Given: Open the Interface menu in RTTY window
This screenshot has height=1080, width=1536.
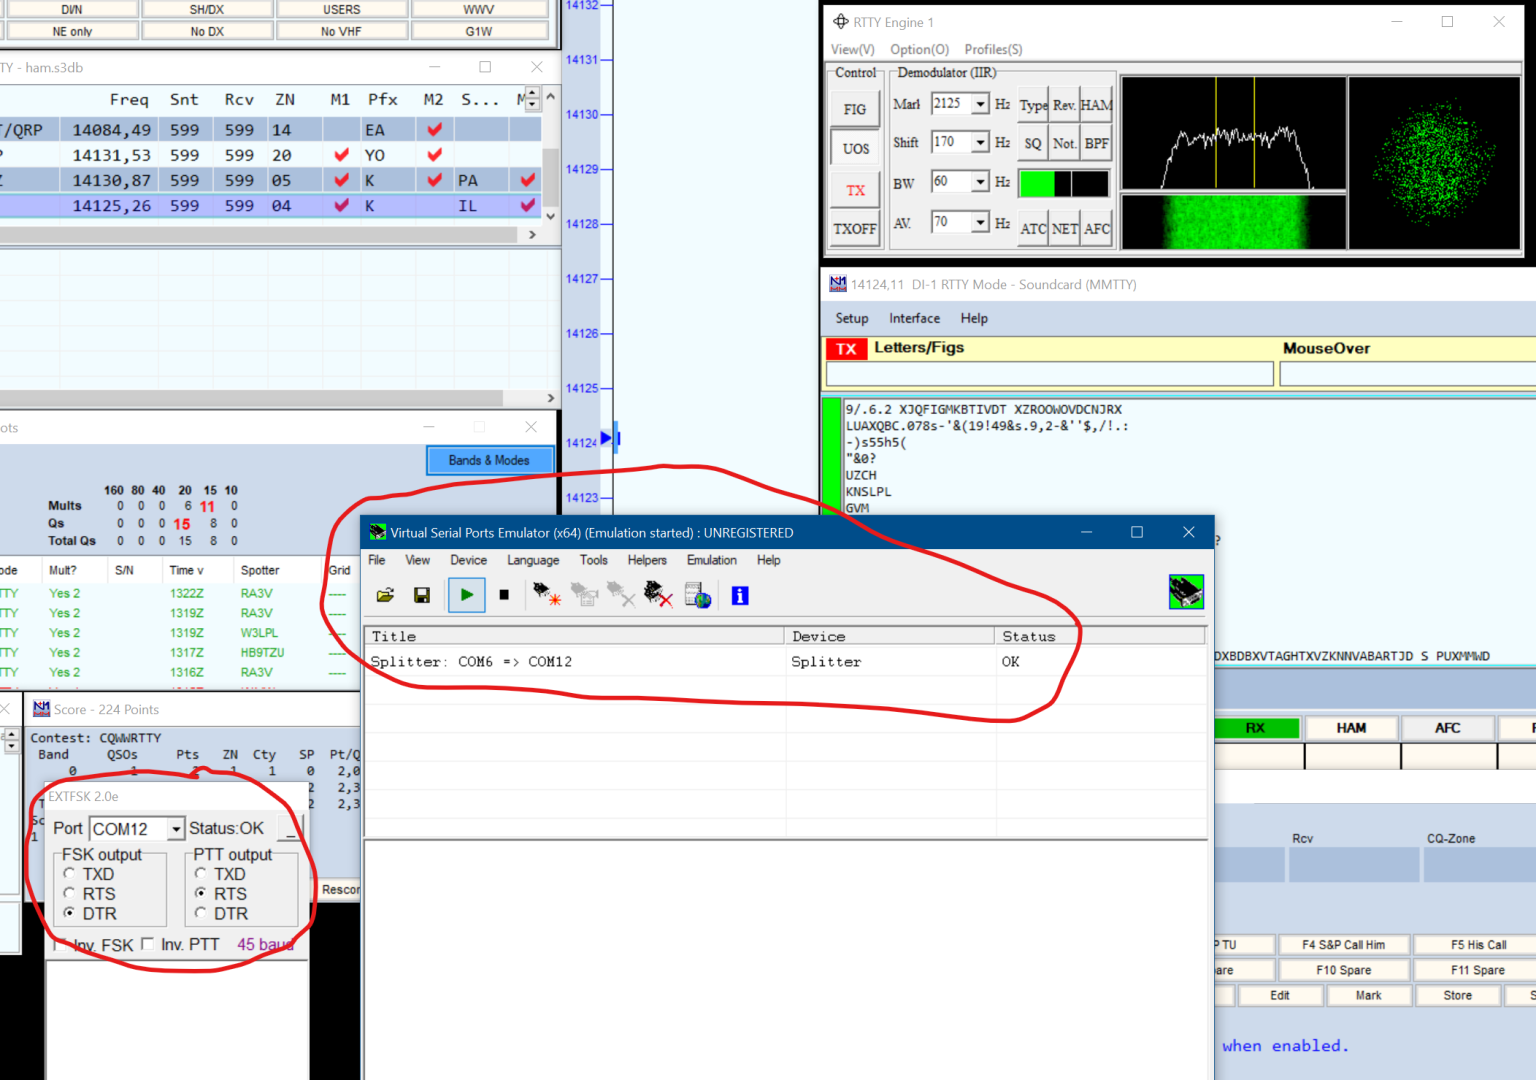Looking at the screenshot, I should pyautogui.click(x=914, y=319).
